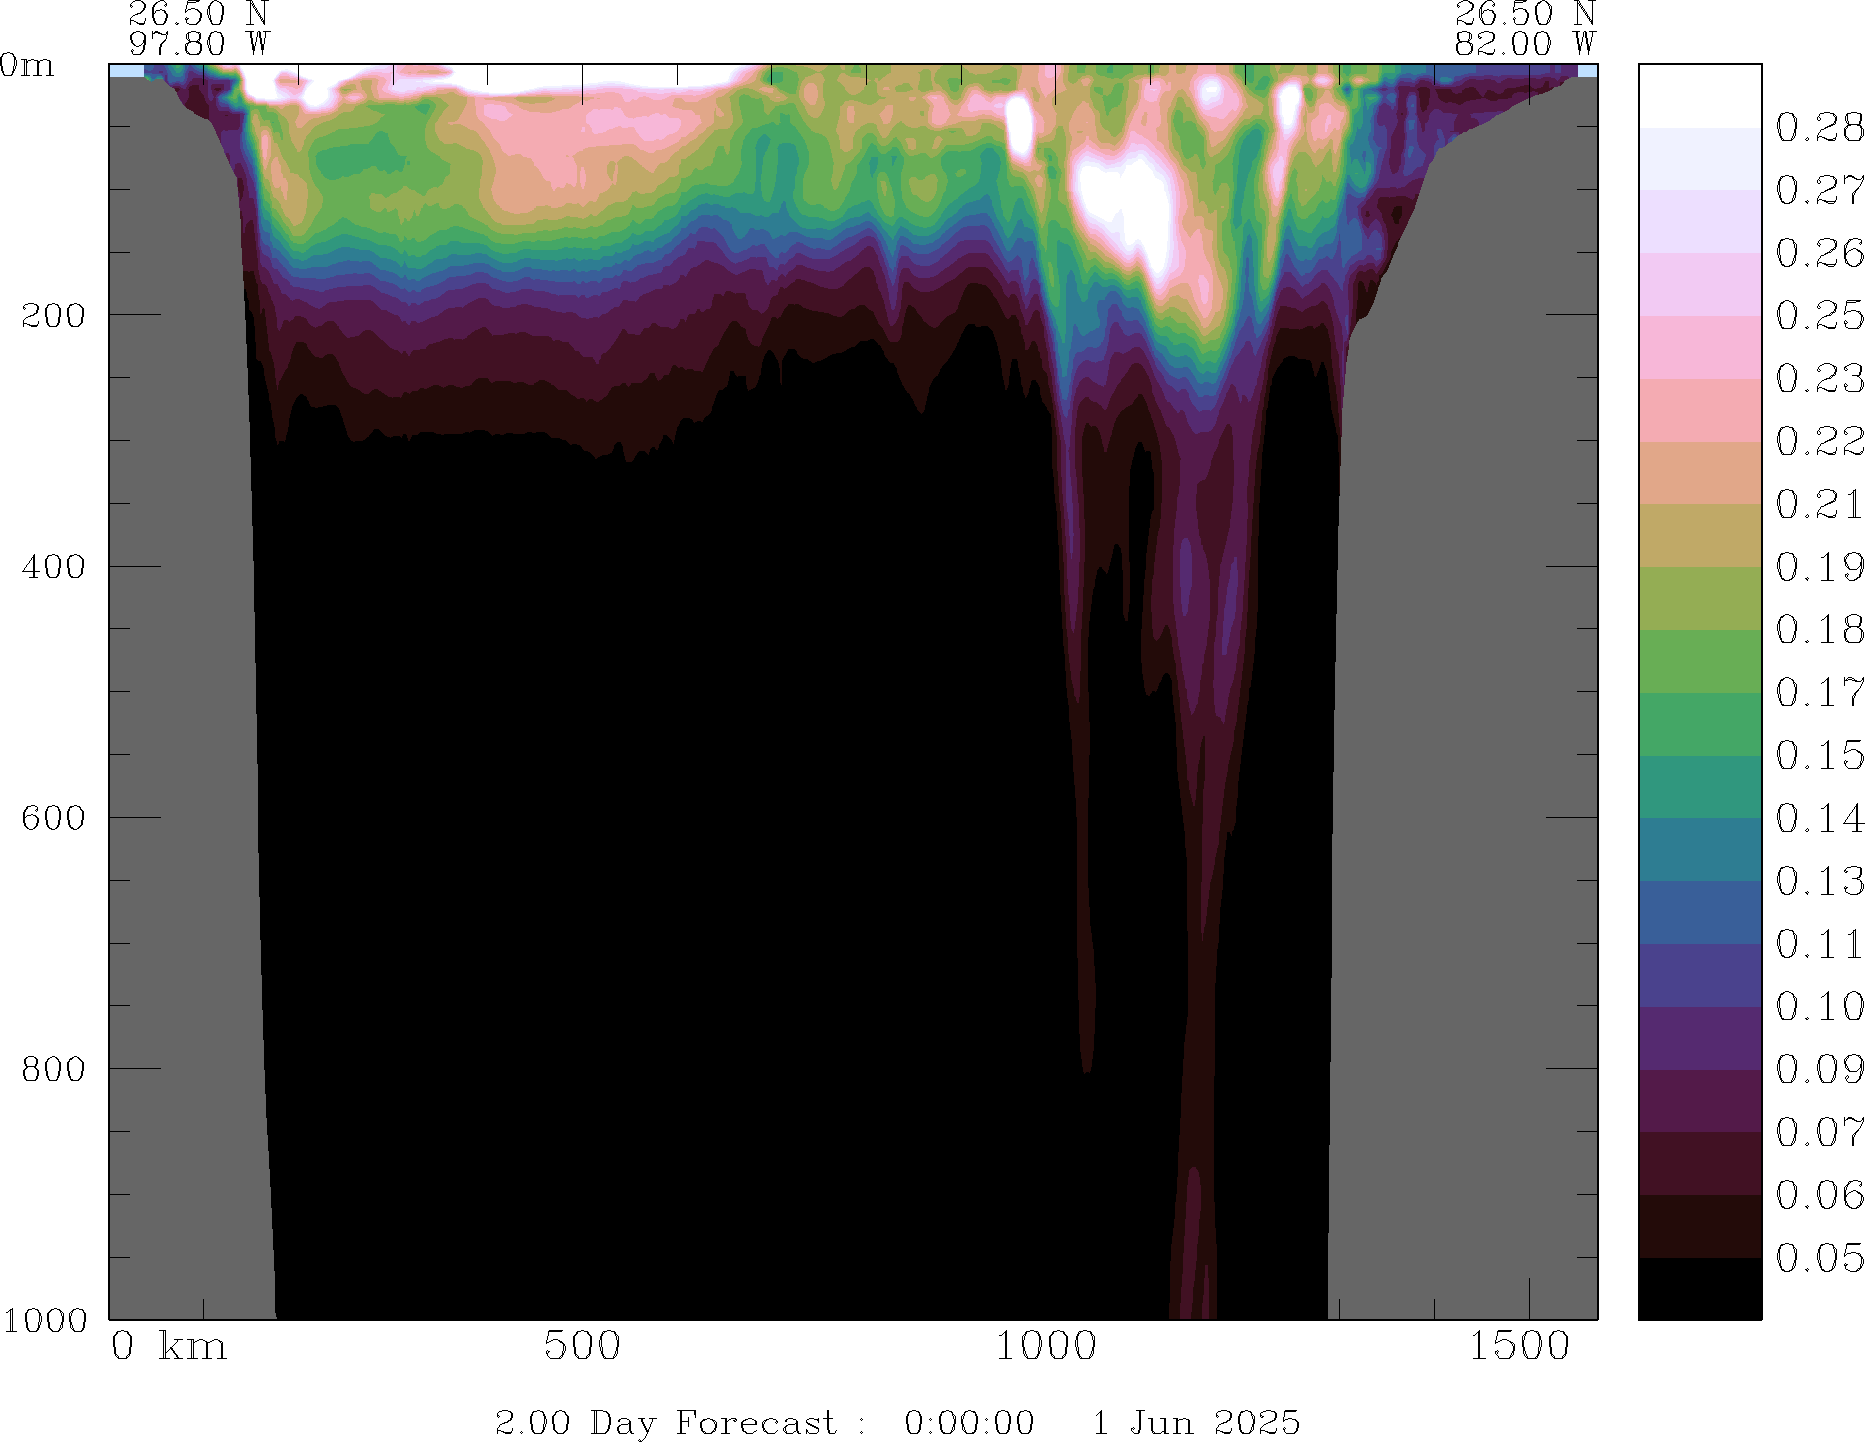Pick the colorbar swatch between 0.22 and 0.23
Image resolution: width=1865 pixels, height=1442 pixels.
click(1699, 410)
